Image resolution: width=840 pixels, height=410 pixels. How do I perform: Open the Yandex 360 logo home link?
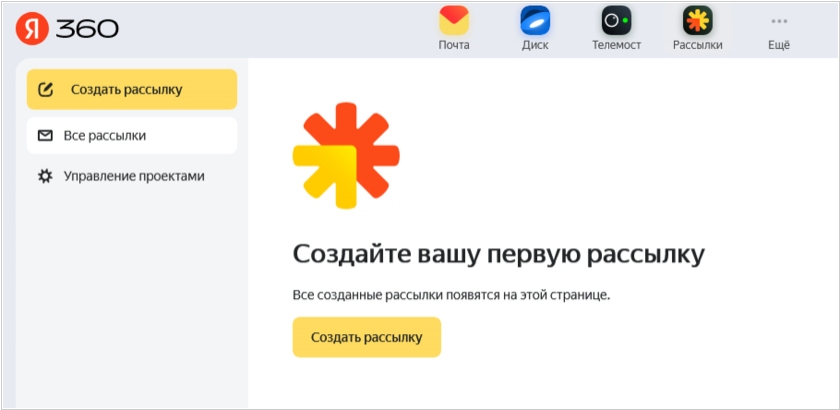tap(67, 29)
